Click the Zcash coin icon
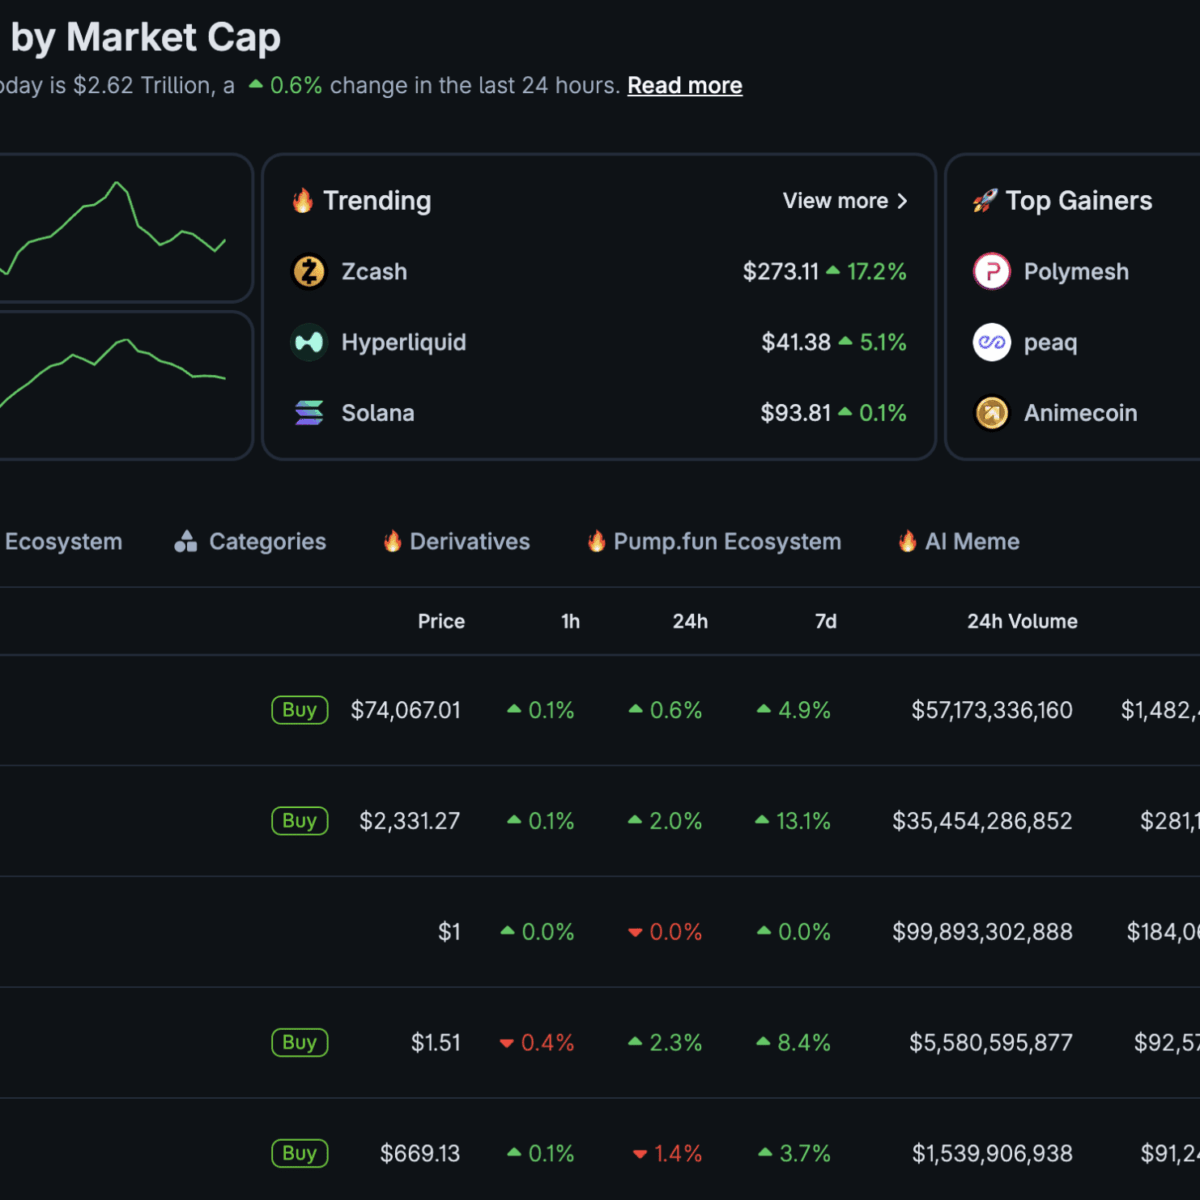 coord(309,271)
